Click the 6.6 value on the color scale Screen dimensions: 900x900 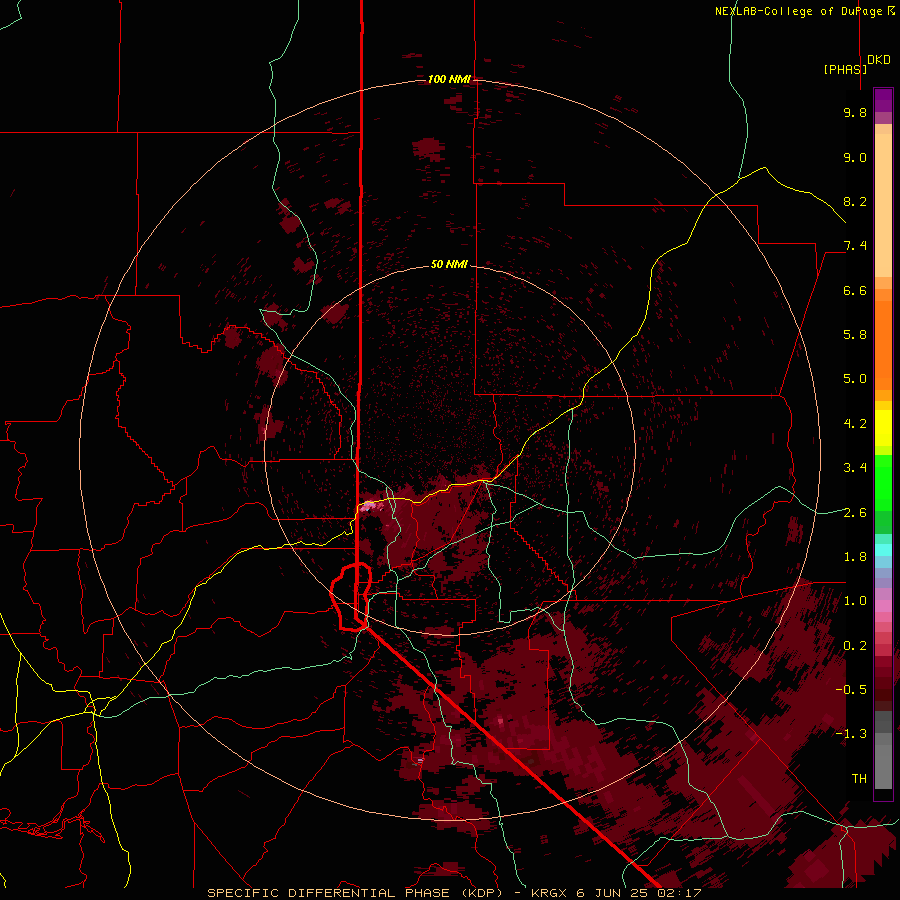click(855, 290)
